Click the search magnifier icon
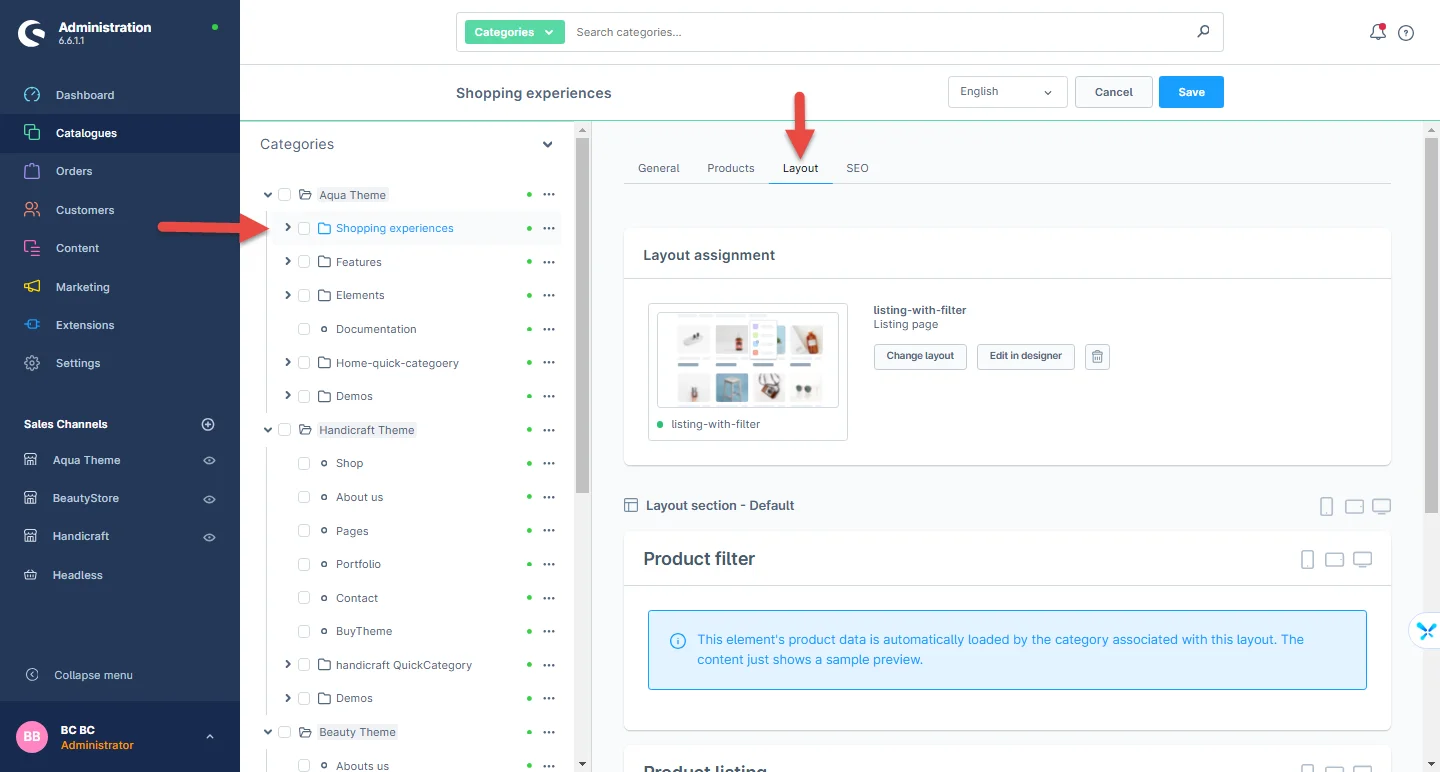 [x=1203, y=32]
